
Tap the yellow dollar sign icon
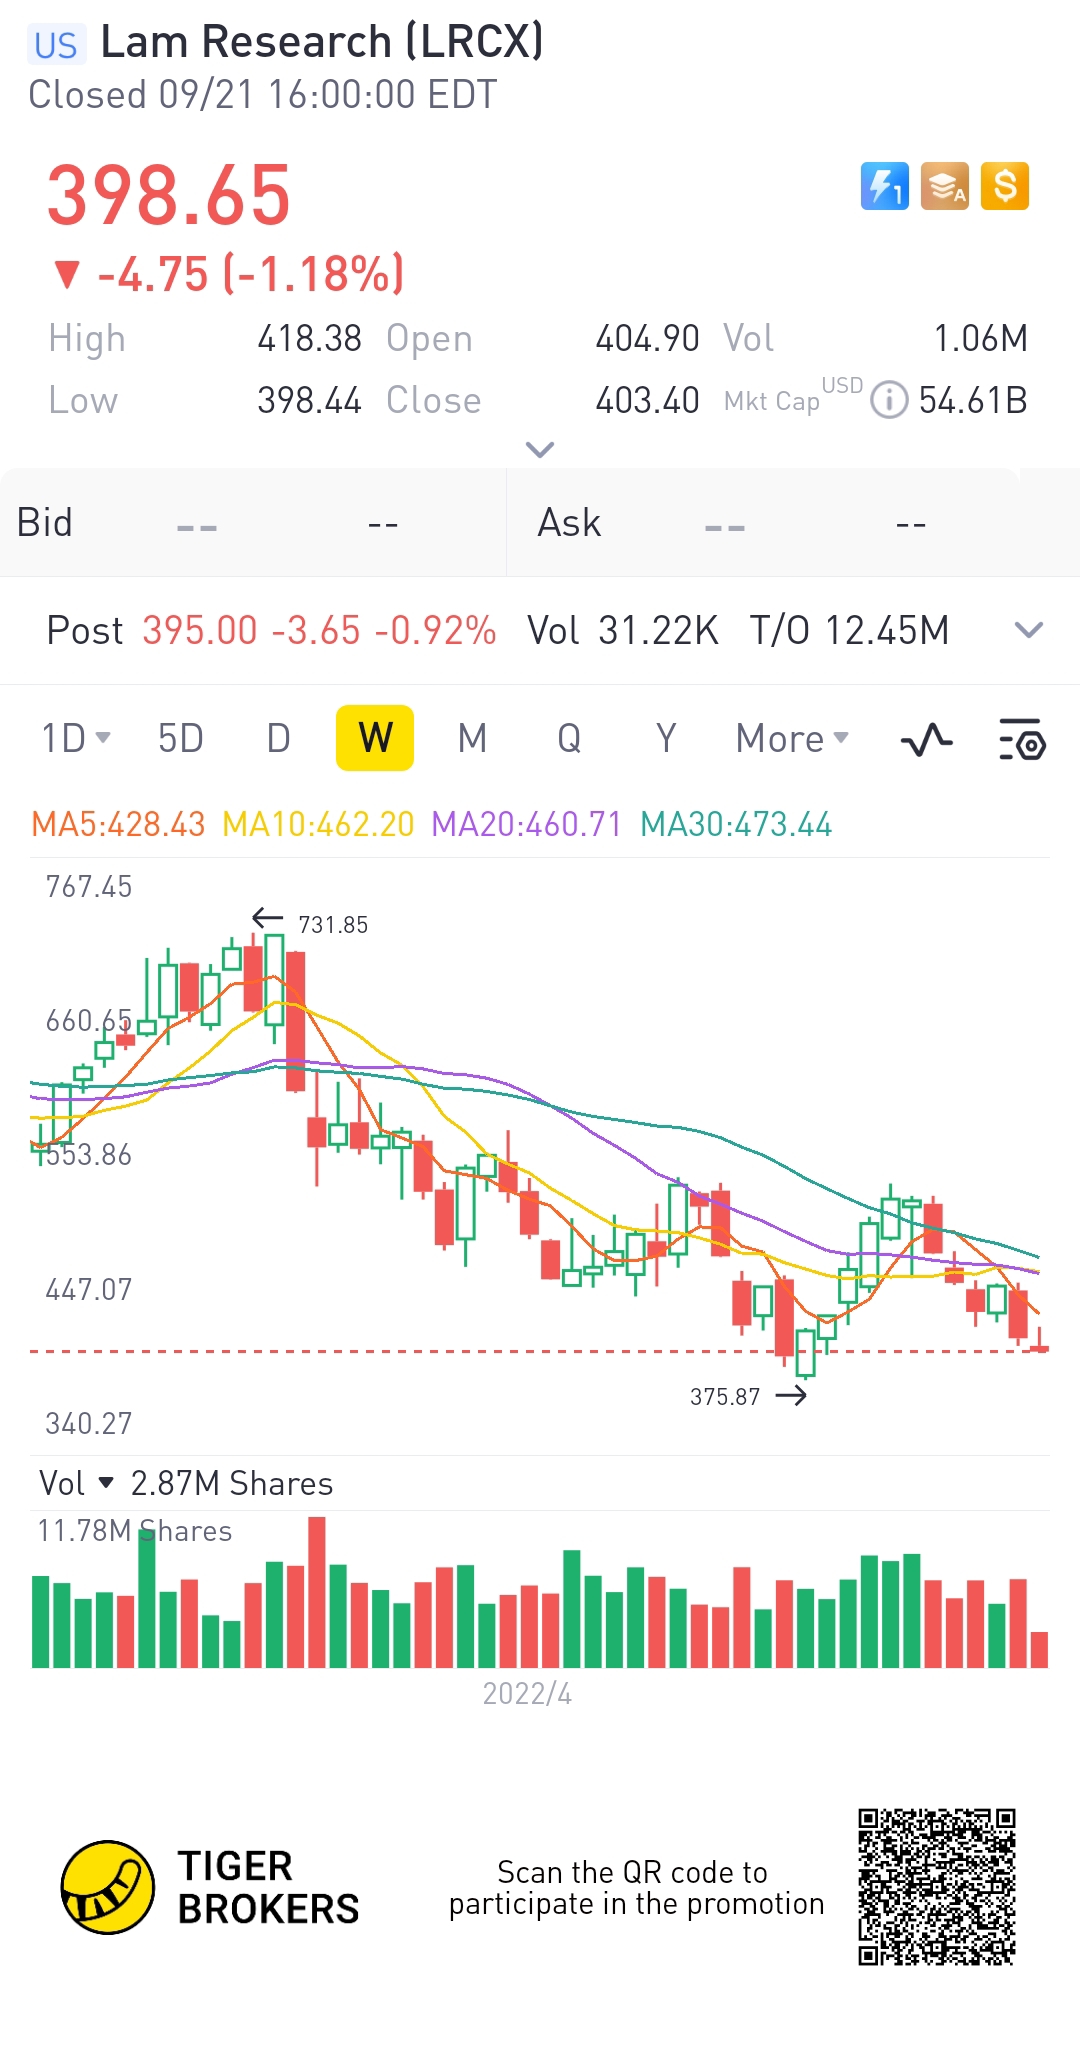click(x=1005, y=186)
